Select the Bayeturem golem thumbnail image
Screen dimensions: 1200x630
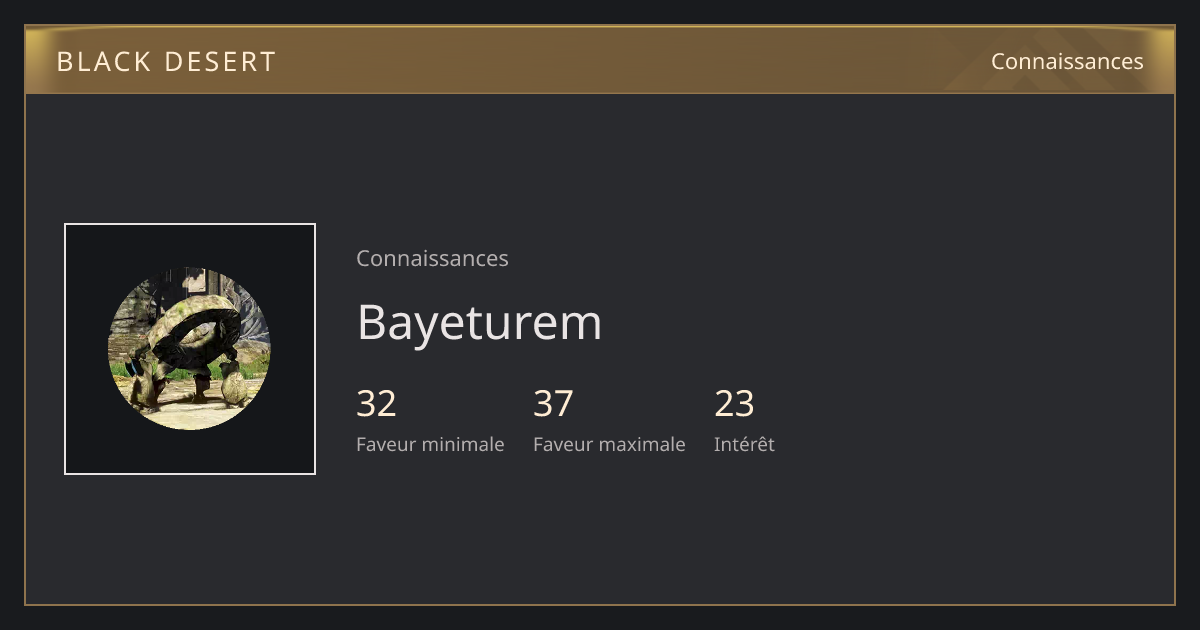190,349
